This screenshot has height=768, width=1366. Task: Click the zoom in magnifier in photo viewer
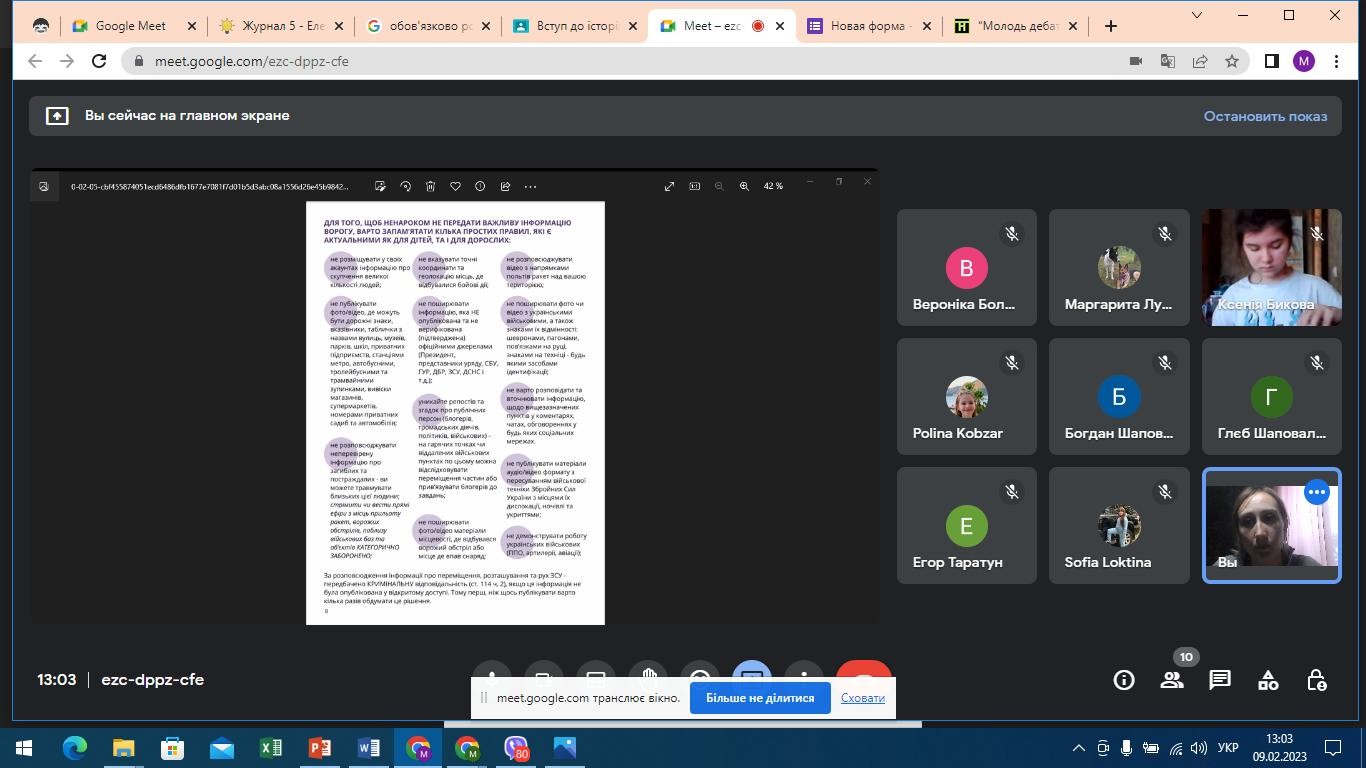pyautogui.click(x=744, y=186)
